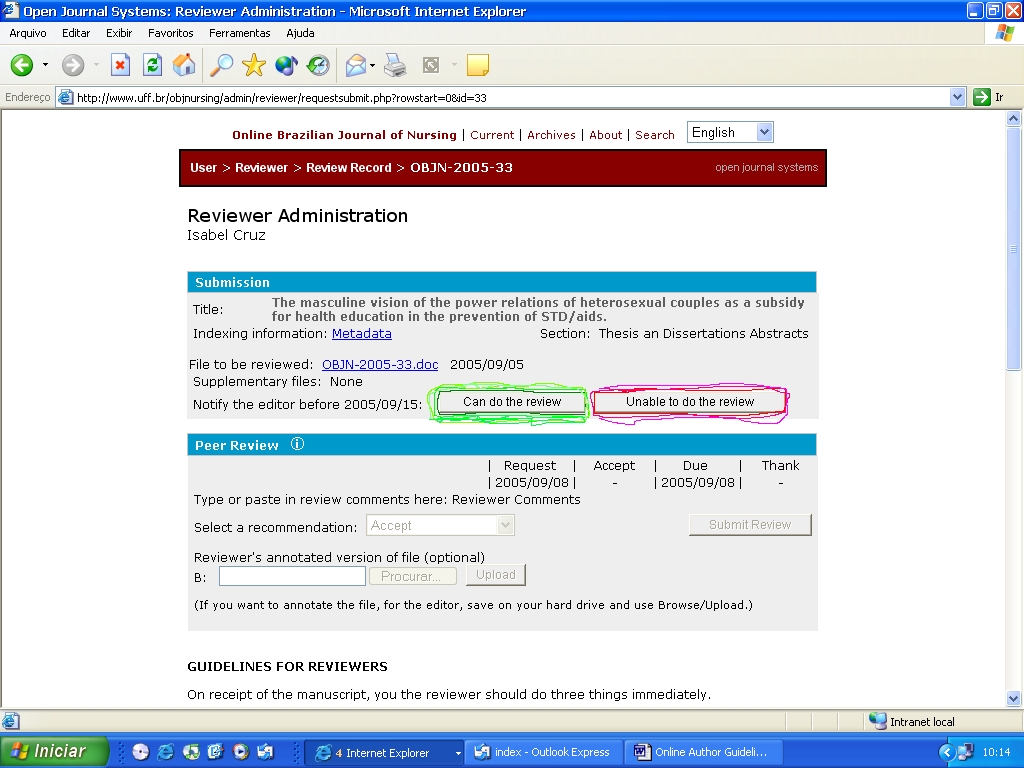Click the Print icon in toolbar

click(395, 66)
